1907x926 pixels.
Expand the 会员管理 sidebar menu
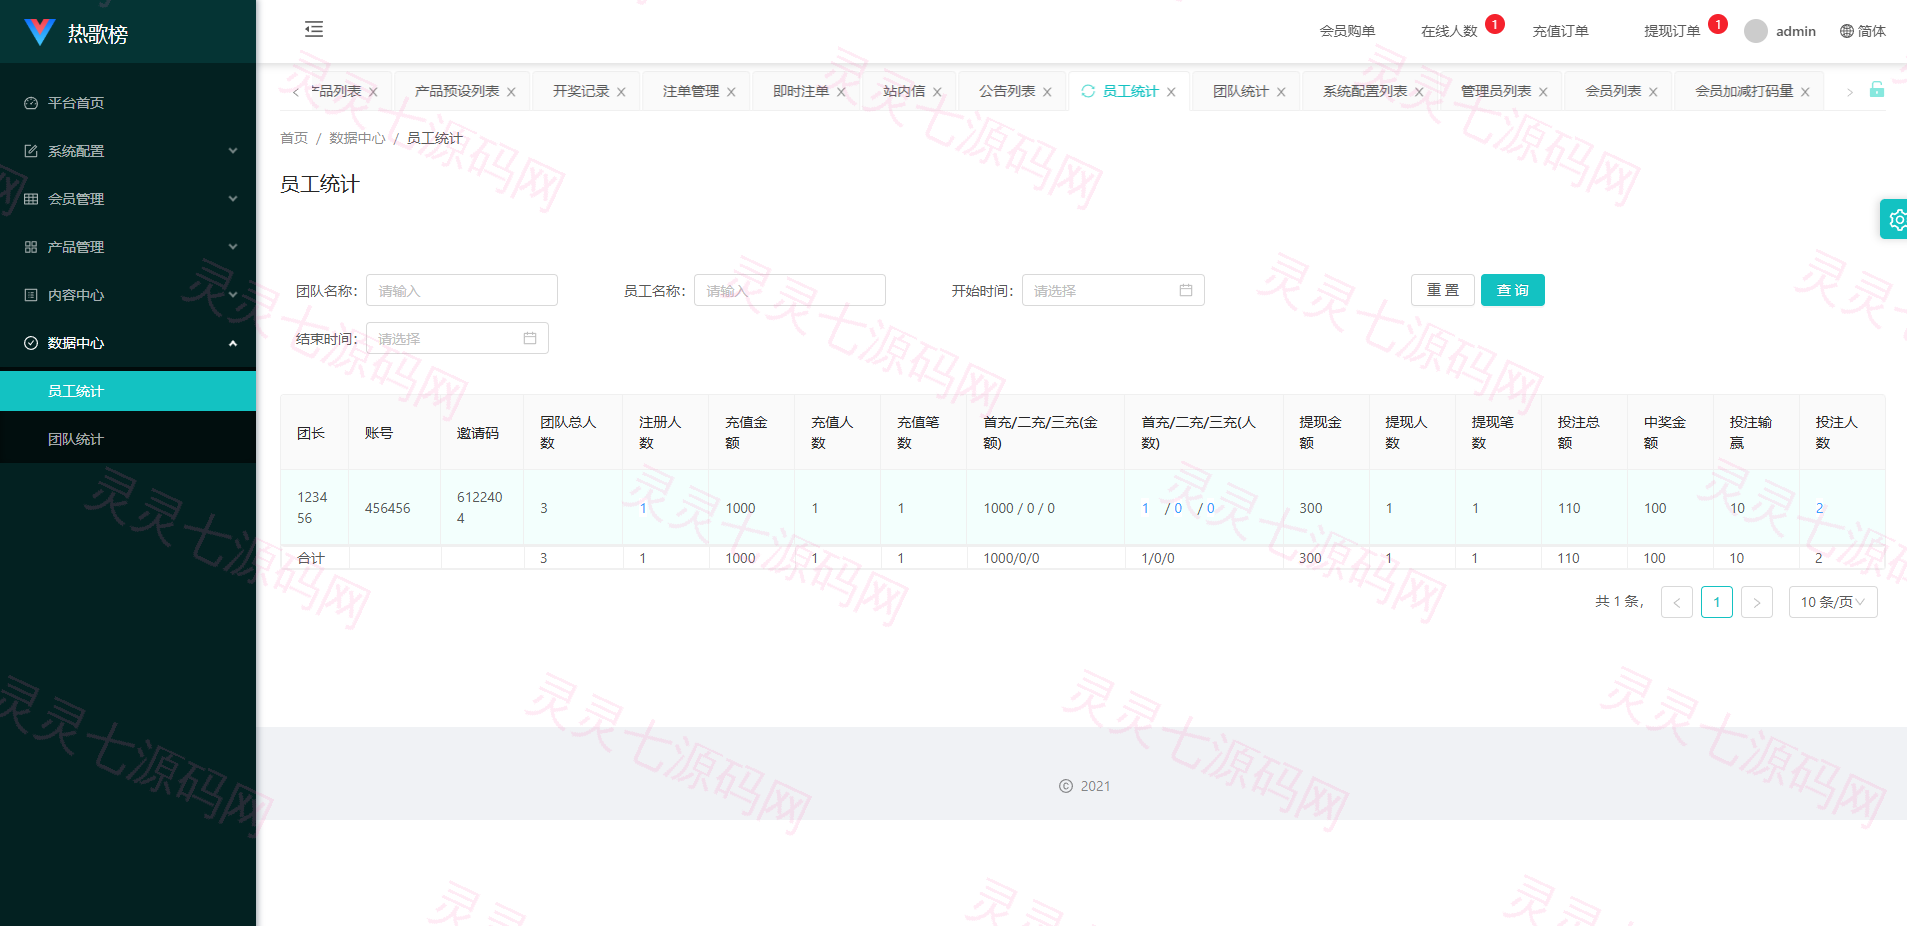coord(128,199)
